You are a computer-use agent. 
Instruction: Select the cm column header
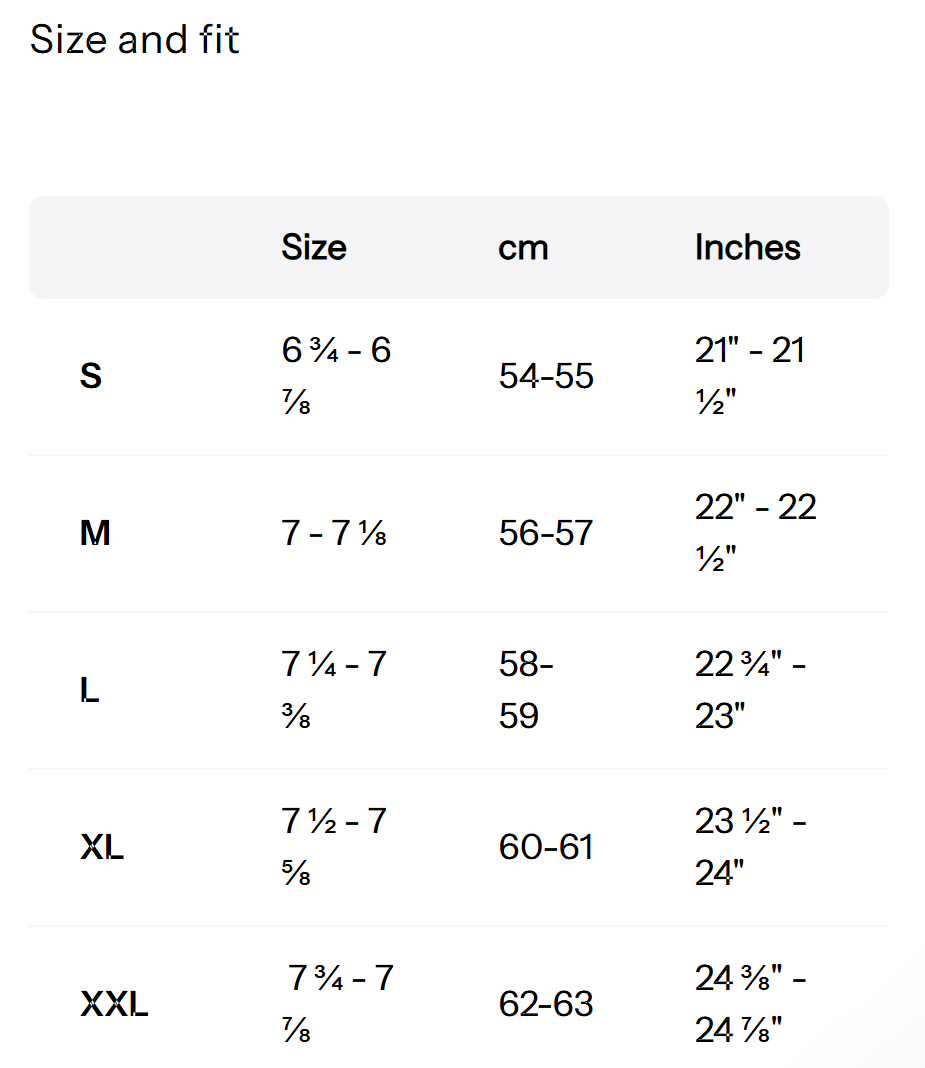point(523,247)
